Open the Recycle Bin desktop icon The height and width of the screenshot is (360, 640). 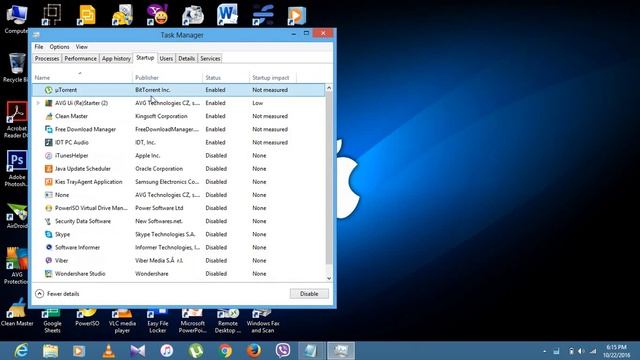click(16, 68)
